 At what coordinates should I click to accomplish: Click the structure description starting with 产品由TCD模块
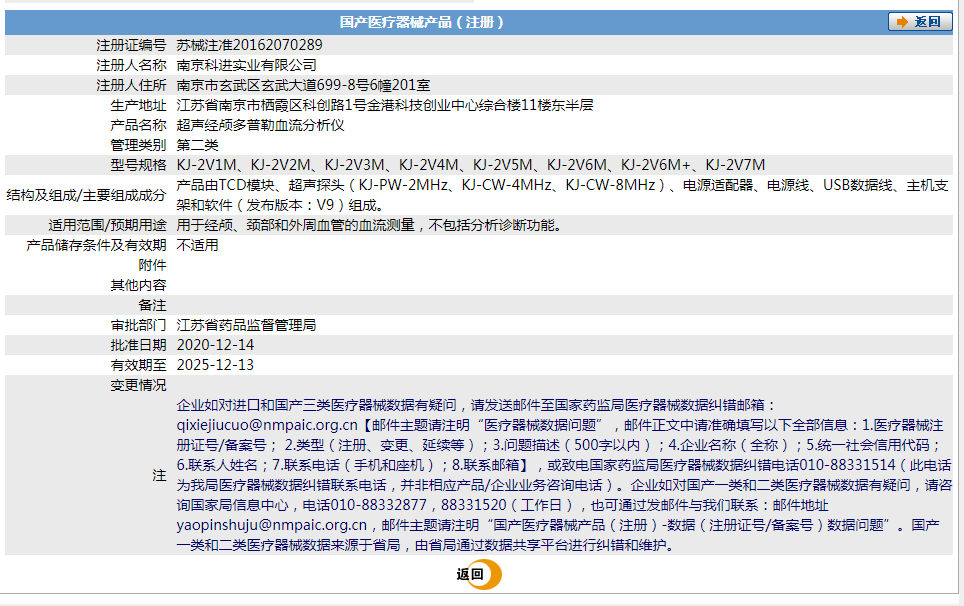[562, 195]
